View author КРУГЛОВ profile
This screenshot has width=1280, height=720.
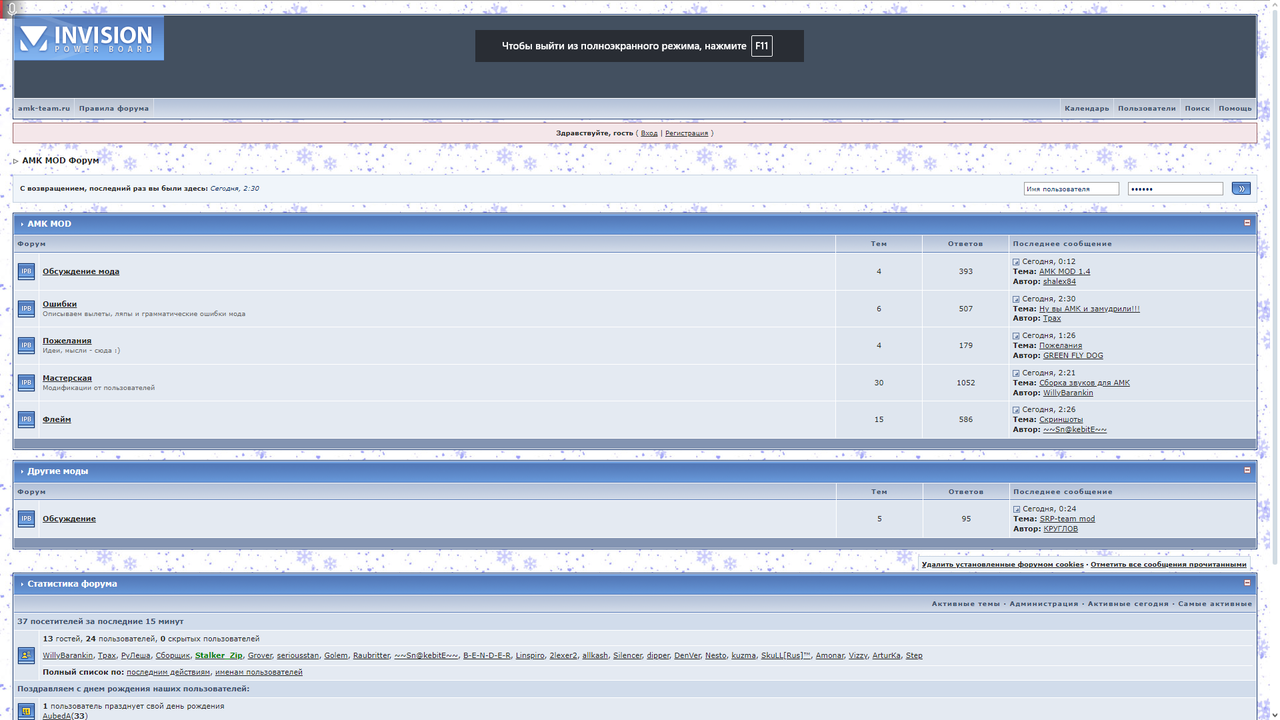[x=1060, y=529]
